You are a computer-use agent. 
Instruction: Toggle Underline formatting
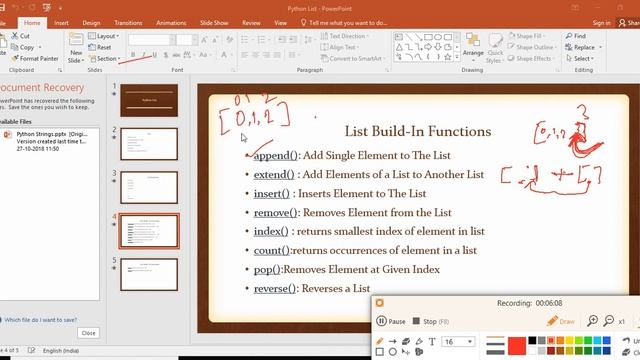(154, 55)
